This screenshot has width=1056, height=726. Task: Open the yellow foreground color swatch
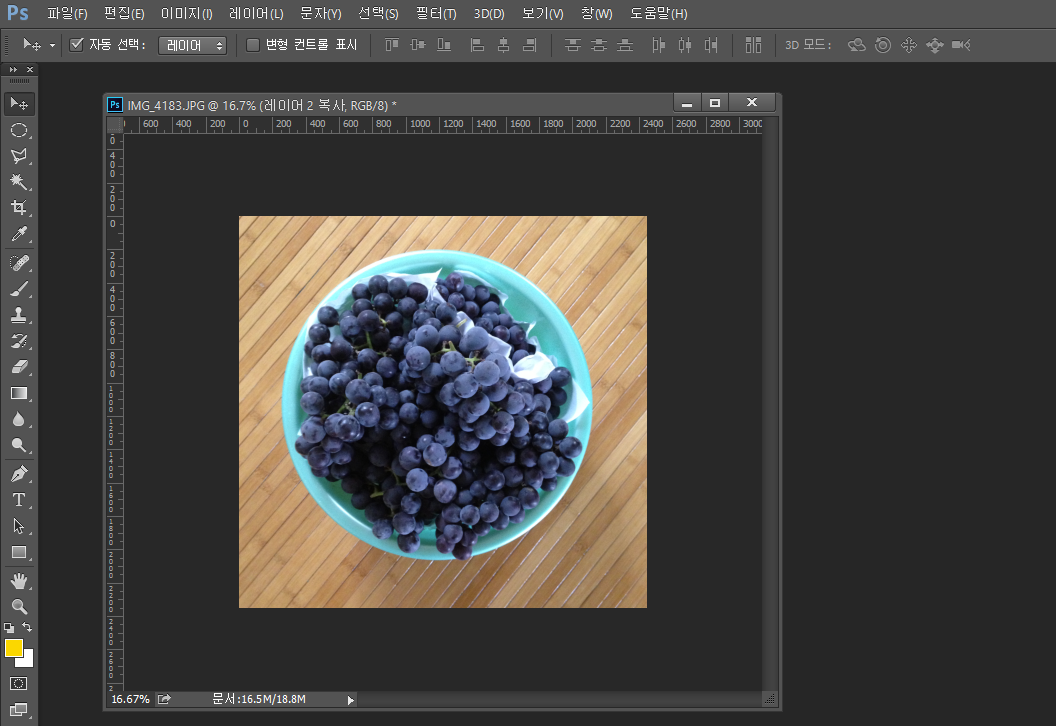(13, 648)
